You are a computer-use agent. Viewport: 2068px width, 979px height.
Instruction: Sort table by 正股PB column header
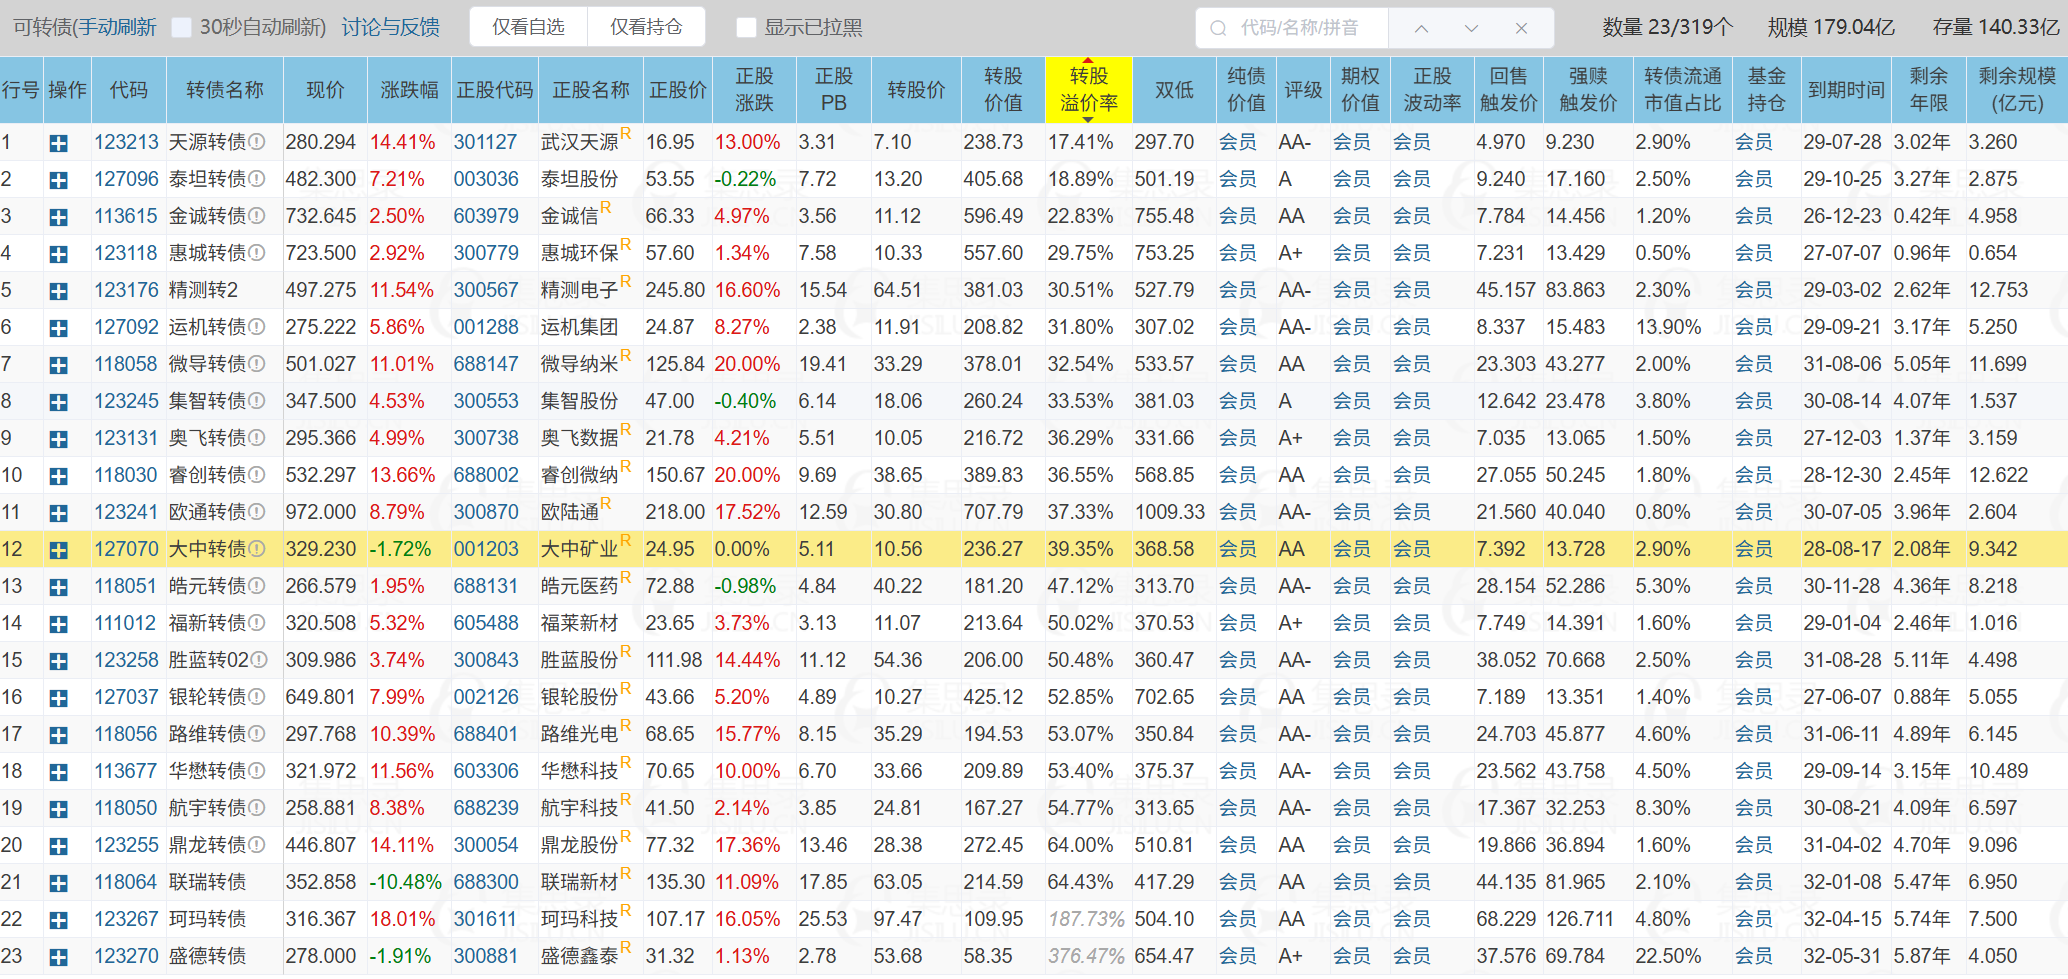point(833,90)
